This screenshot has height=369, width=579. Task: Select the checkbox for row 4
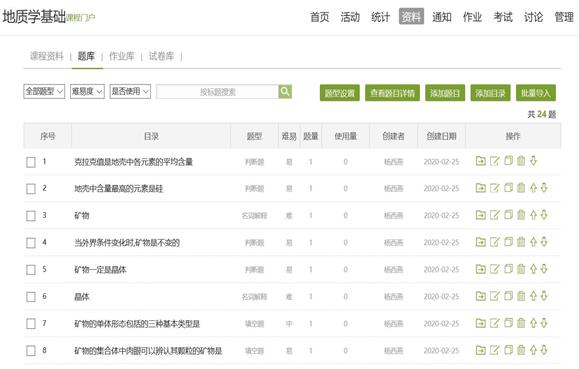(31, 243)
